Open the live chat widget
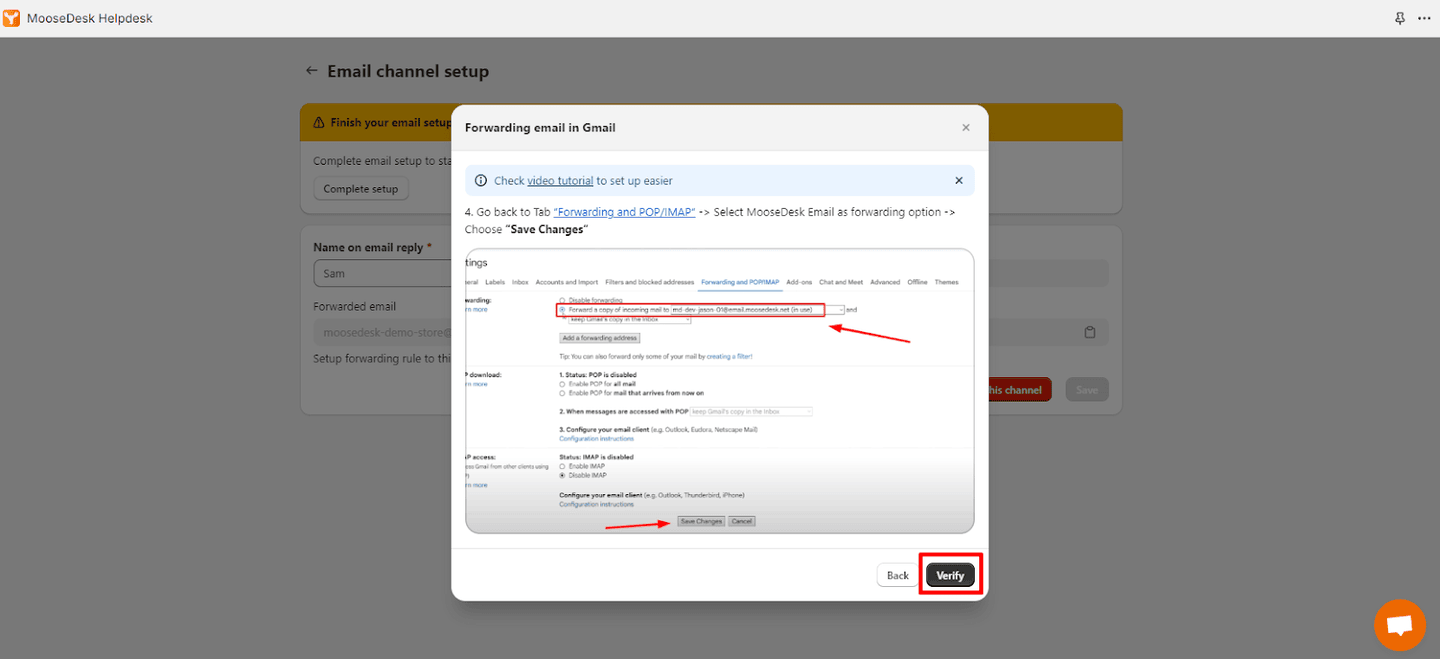1440x659 pixels. (1399, 625)
